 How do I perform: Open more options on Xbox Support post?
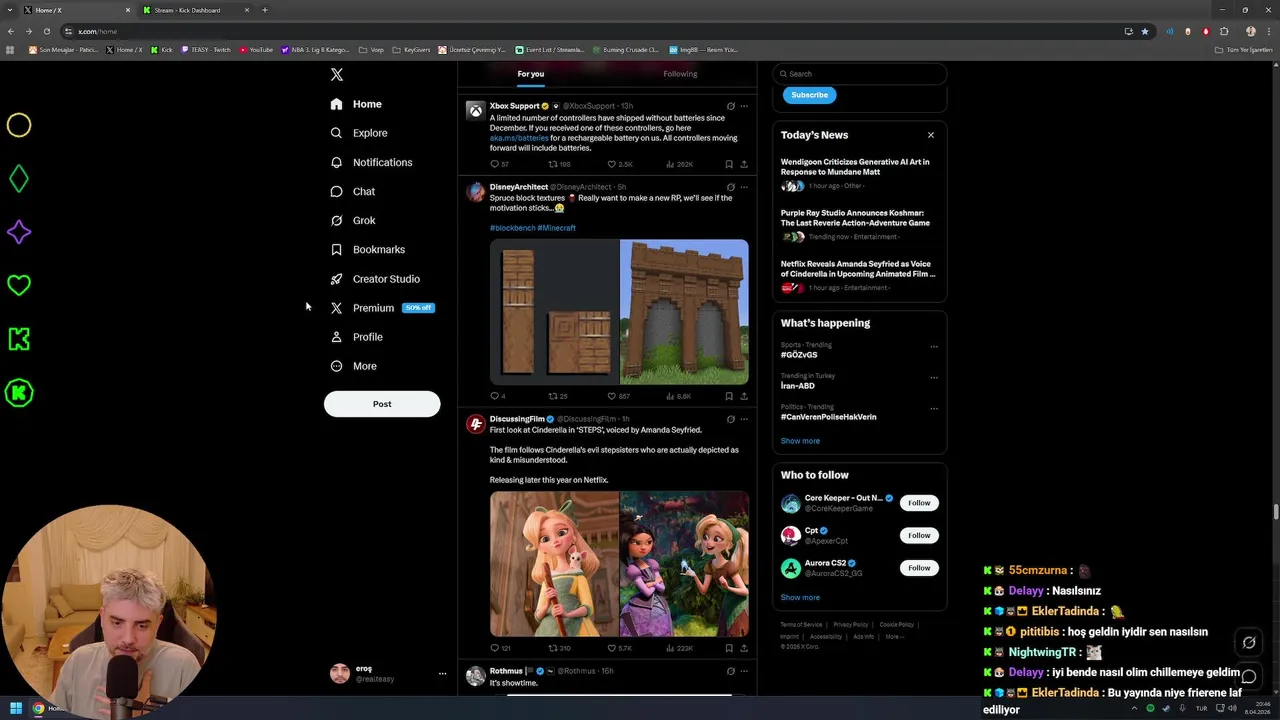(x=744, y=106)
